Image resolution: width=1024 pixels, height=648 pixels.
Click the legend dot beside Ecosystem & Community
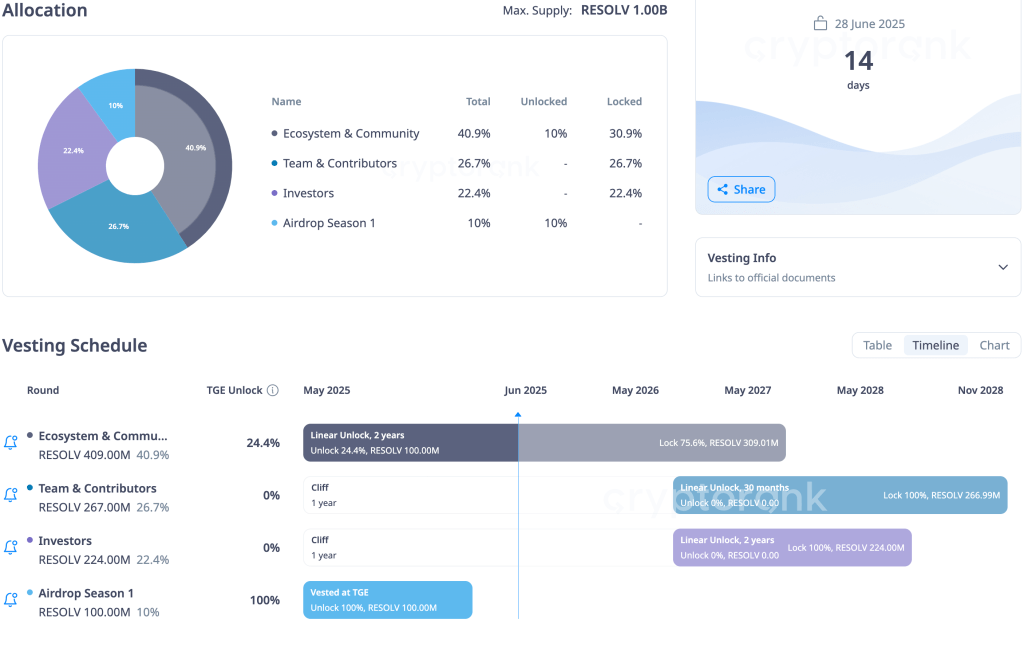[273, 133]
